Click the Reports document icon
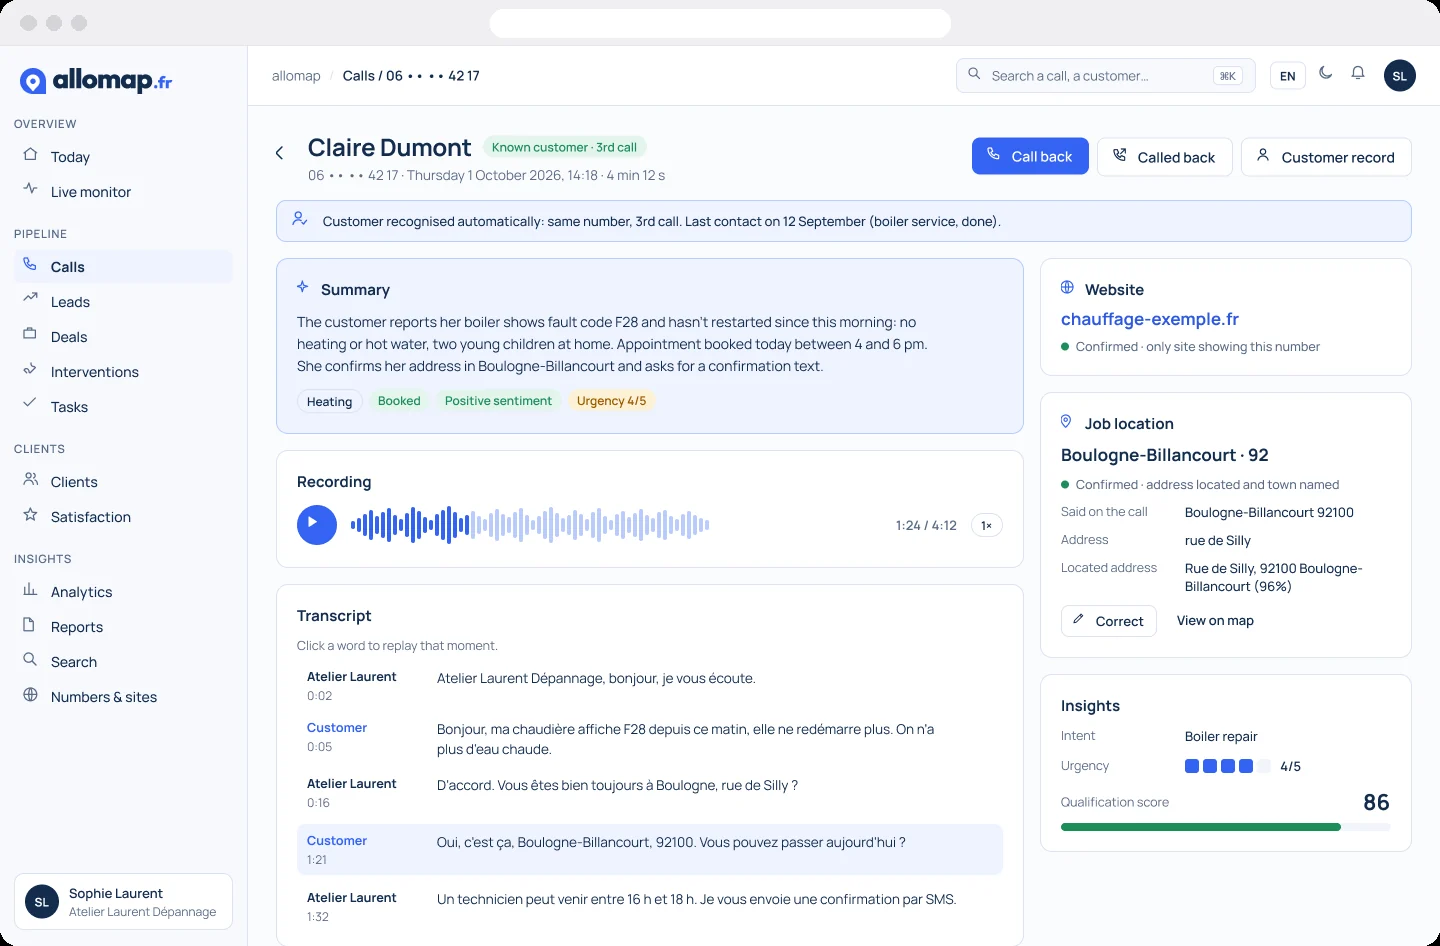Screen dimensions: 1440x946 tap(30, 625)
